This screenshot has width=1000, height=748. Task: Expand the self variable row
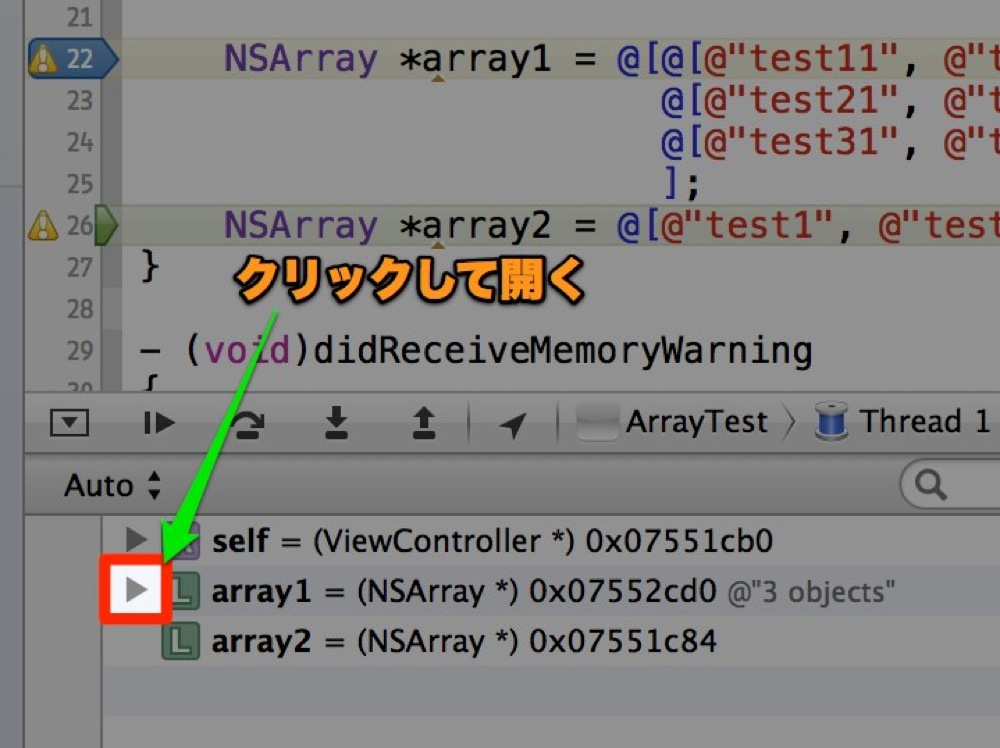(x=136, y=539)
